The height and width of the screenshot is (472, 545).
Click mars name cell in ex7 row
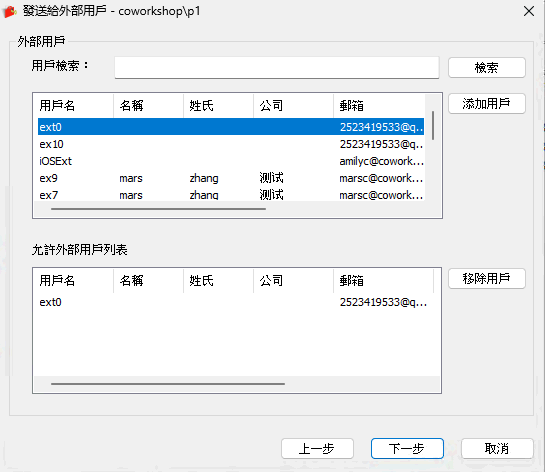tap(131, 195)
